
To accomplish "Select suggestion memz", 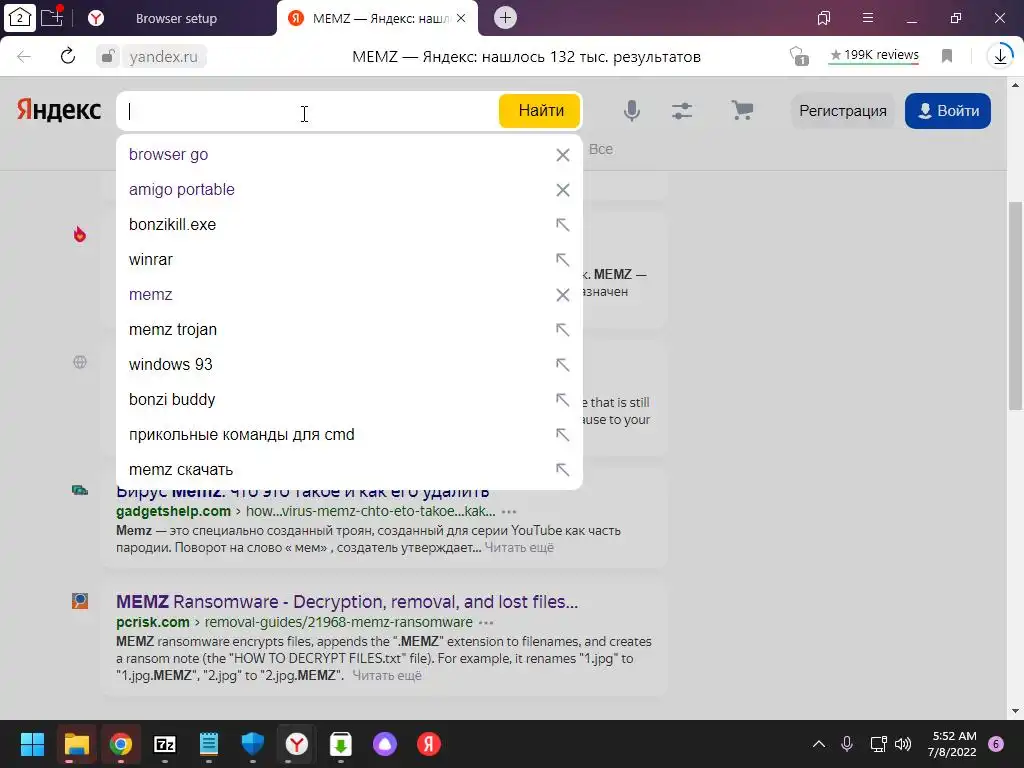I will 151,295.
